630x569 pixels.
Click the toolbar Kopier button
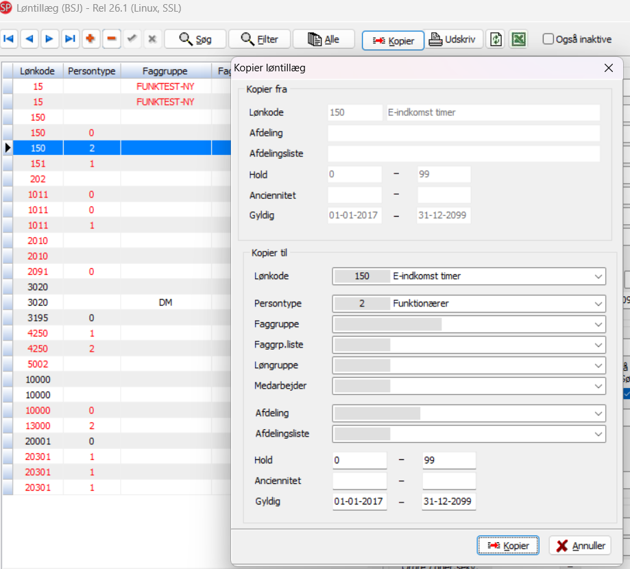(393, 41)
